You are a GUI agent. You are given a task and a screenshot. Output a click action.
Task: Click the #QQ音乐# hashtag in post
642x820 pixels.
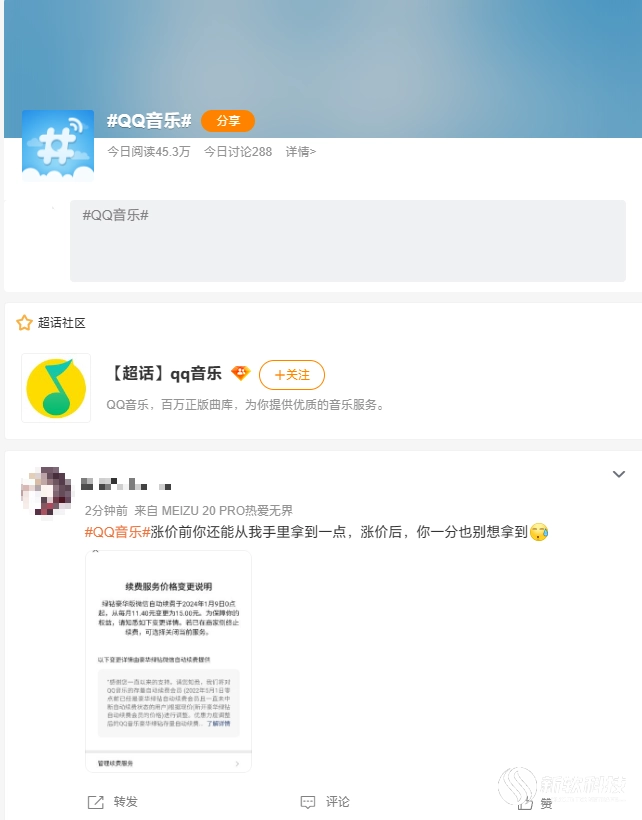point(118,532)
